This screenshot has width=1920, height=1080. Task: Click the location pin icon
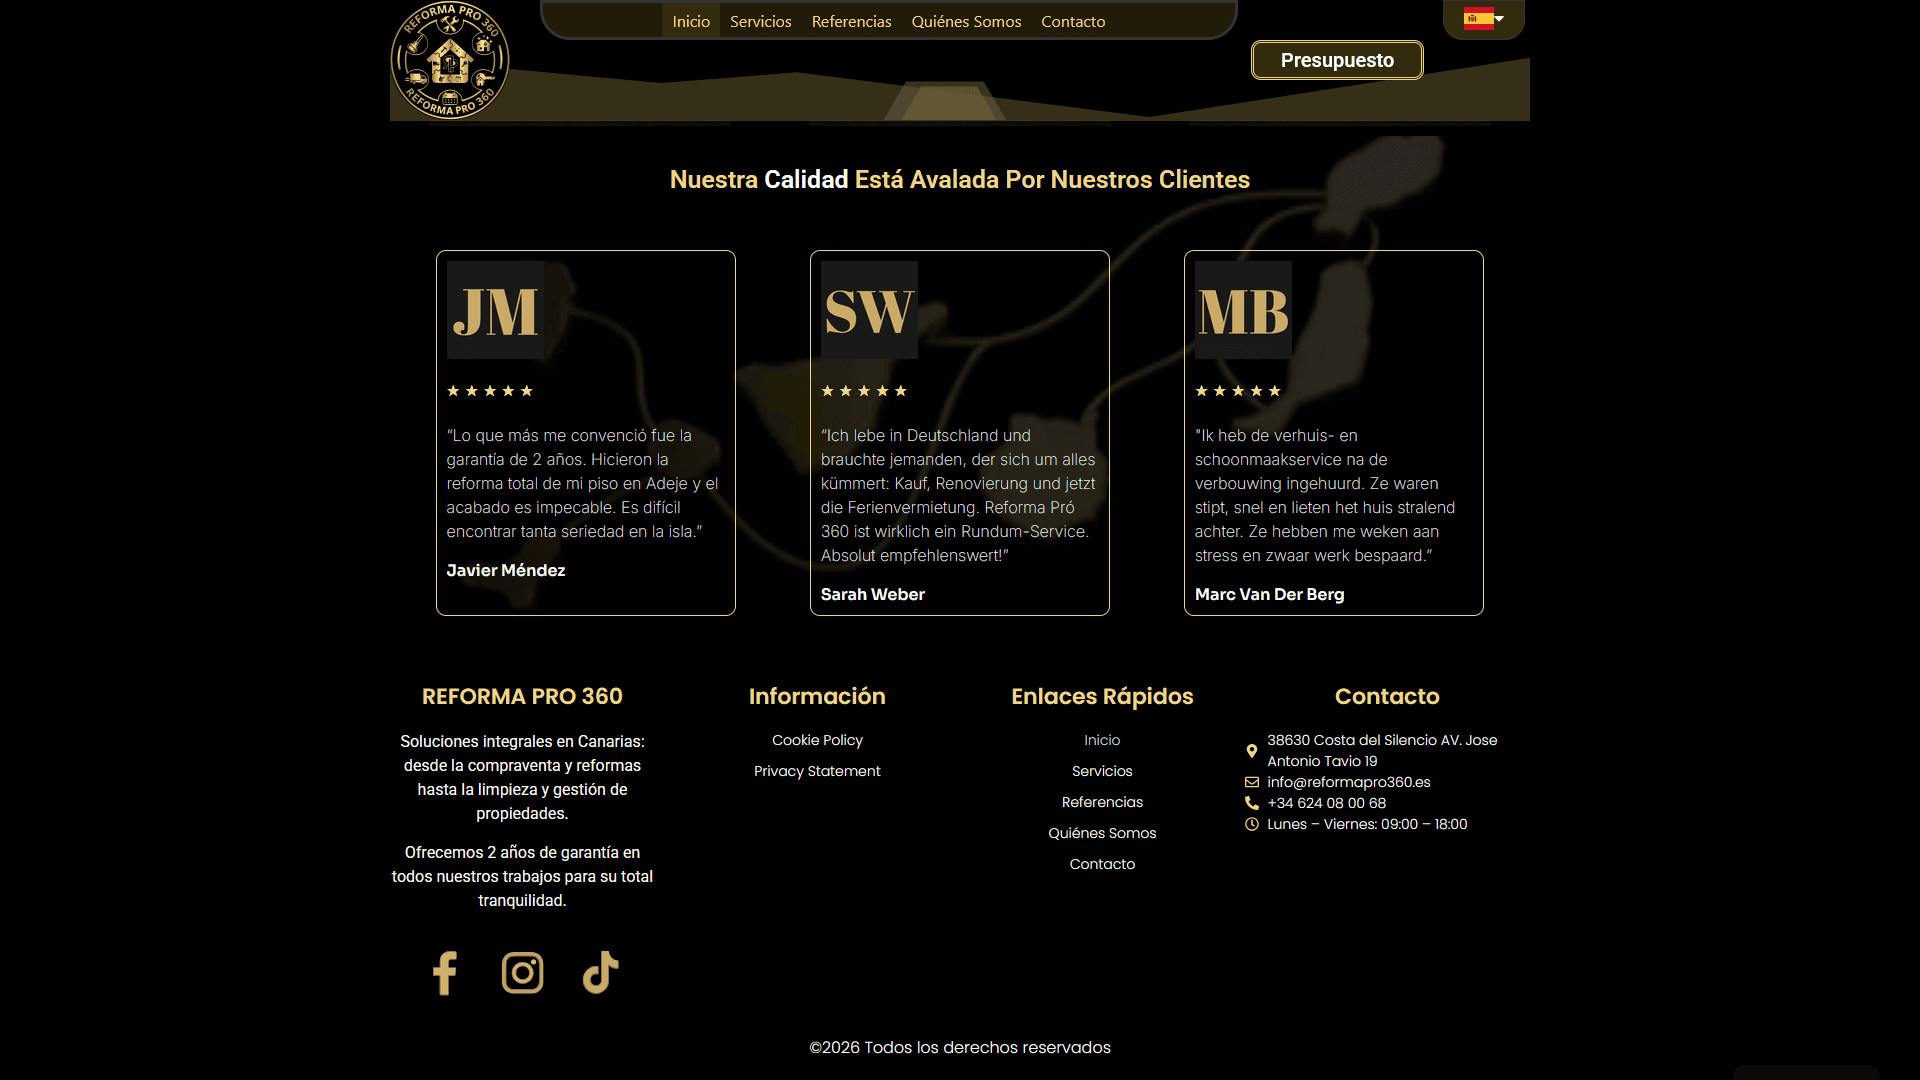coord(1251,751)
